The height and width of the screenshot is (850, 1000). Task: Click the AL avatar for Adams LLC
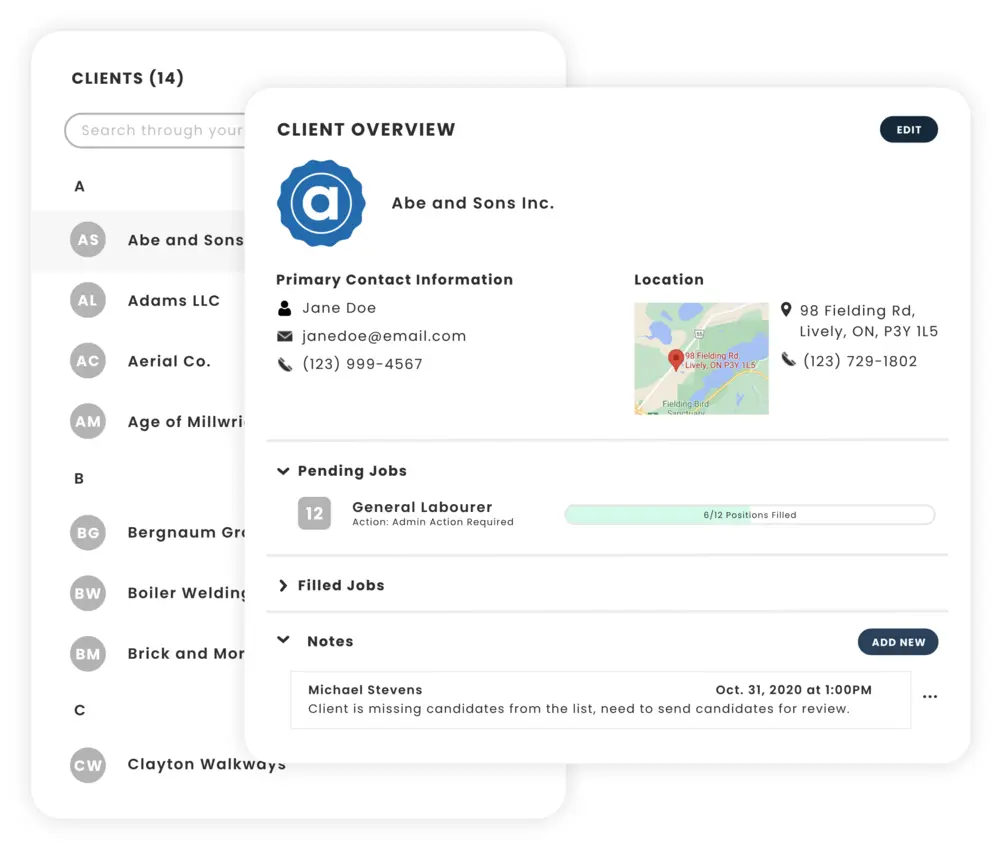[x=87, y=300]
